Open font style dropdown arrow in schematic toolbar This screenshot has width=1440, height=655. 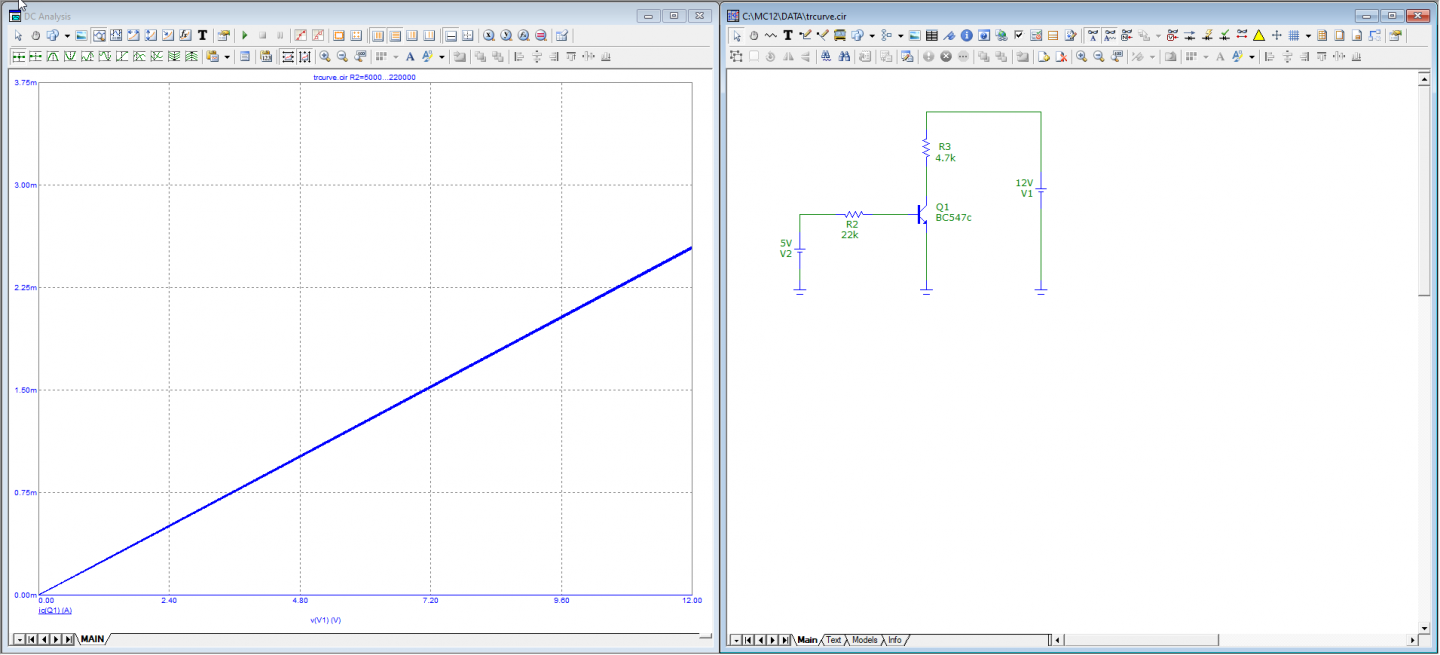click(1252, 57)
